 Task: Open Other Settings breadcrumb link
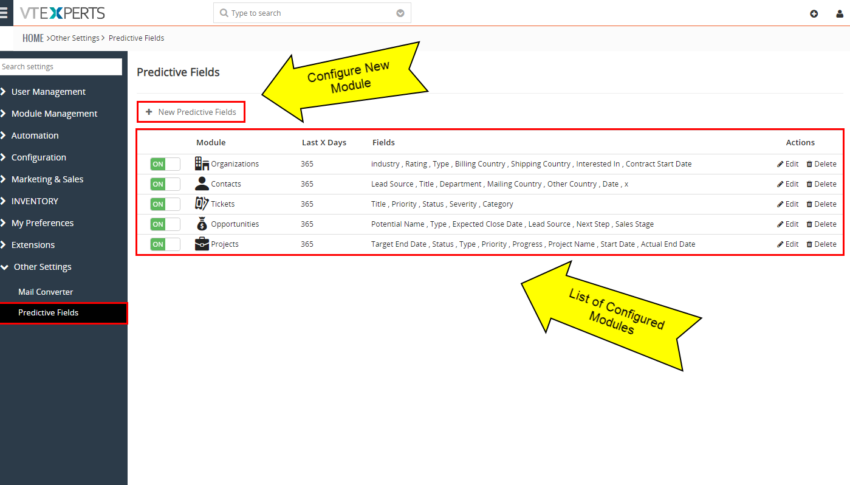click(75, 38)
